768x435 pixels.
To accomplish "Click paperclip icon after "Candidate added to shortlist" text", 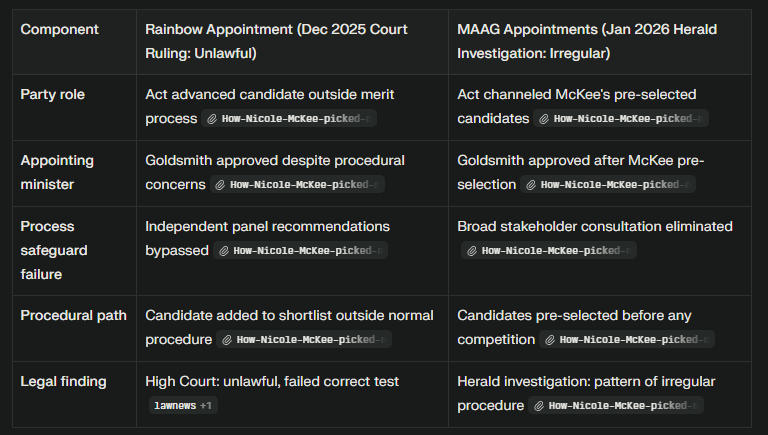I will pyautogui.click(x=227, y=340).
